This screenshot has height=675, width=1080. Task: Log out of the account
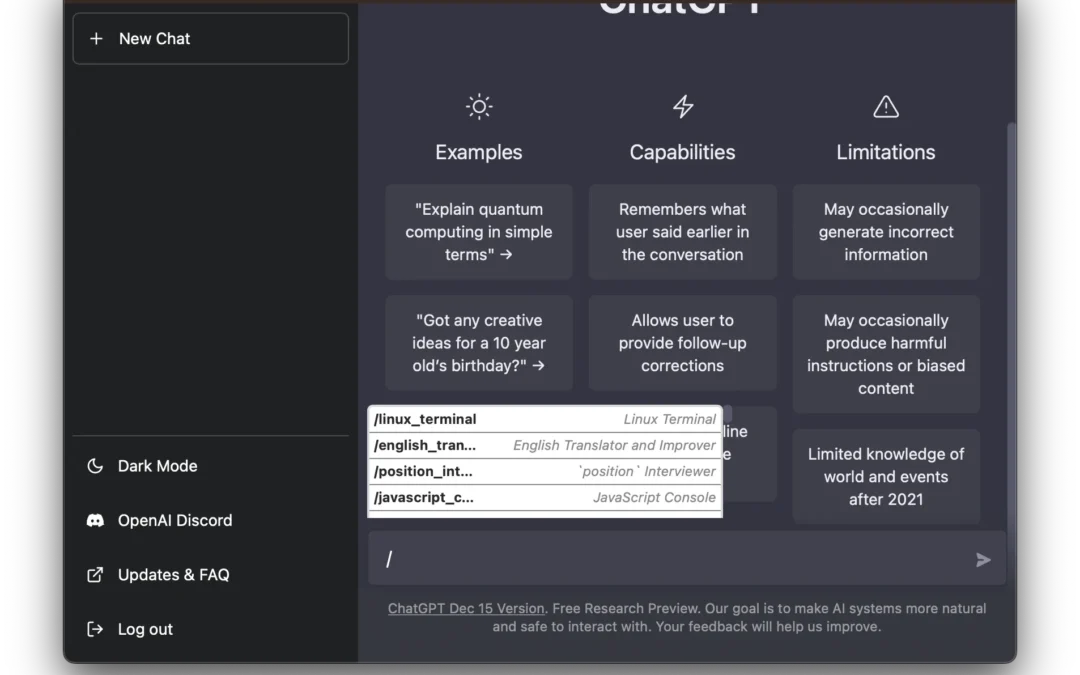pos(211,629)
